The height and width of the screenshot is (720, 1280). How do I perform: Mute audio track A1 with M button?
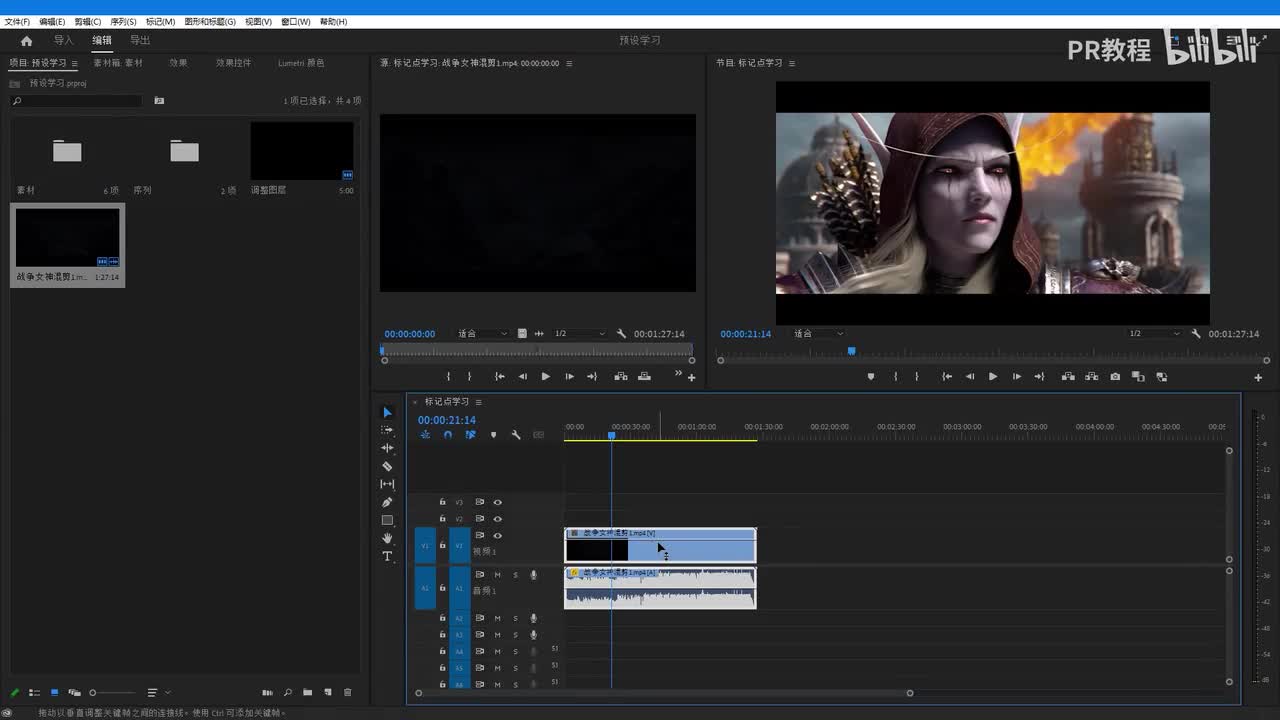(497, 575)
